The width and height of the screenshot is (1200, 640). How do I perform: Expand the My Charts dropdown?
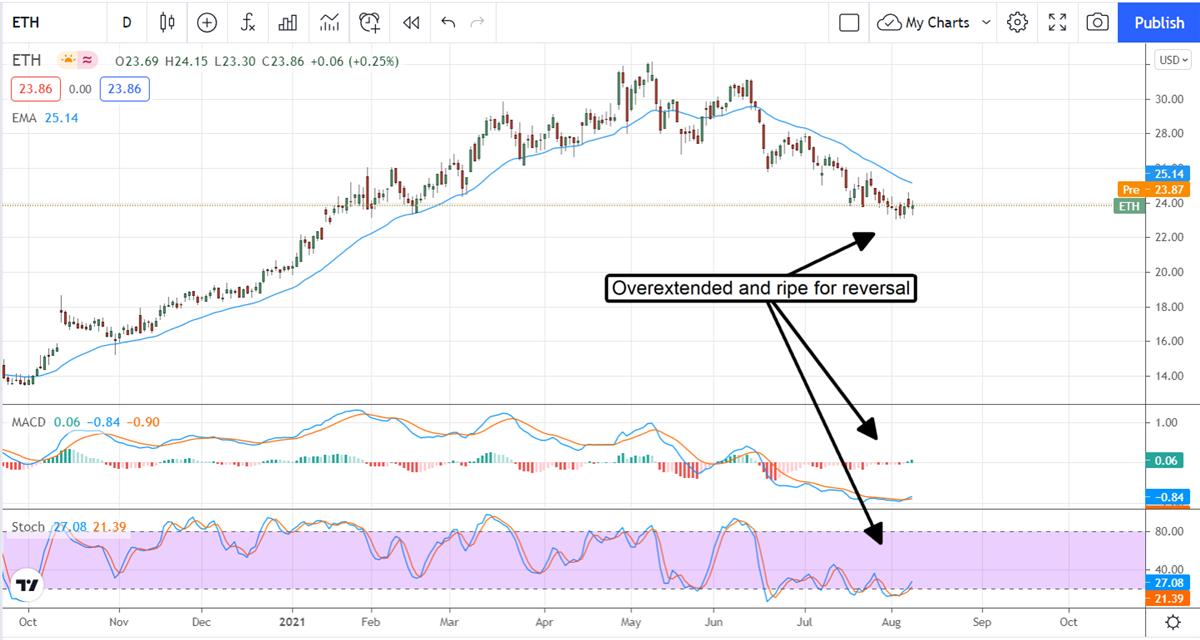[x=935, y=22]
